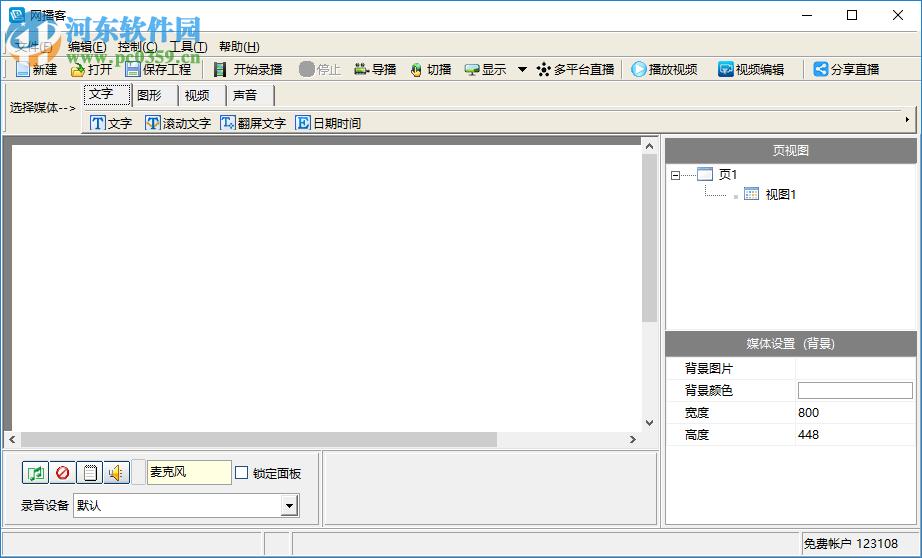Viewport: 922px width, 558px height.
Task: Expand the media toolbar overflow arrow
Action: (x=907, y=120)
